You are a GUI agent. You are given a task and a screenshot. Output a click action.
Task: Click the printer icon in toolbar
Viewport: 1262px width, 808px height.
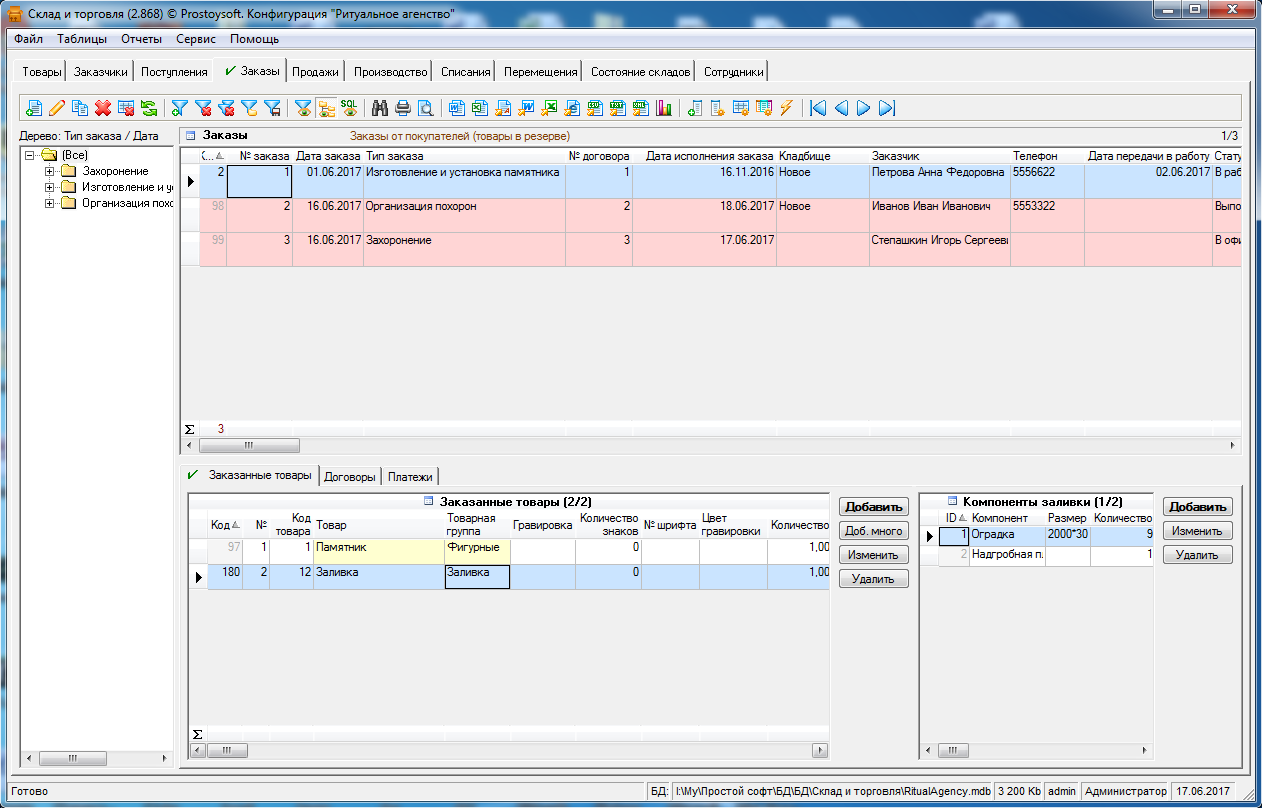[x=403, y=108]
